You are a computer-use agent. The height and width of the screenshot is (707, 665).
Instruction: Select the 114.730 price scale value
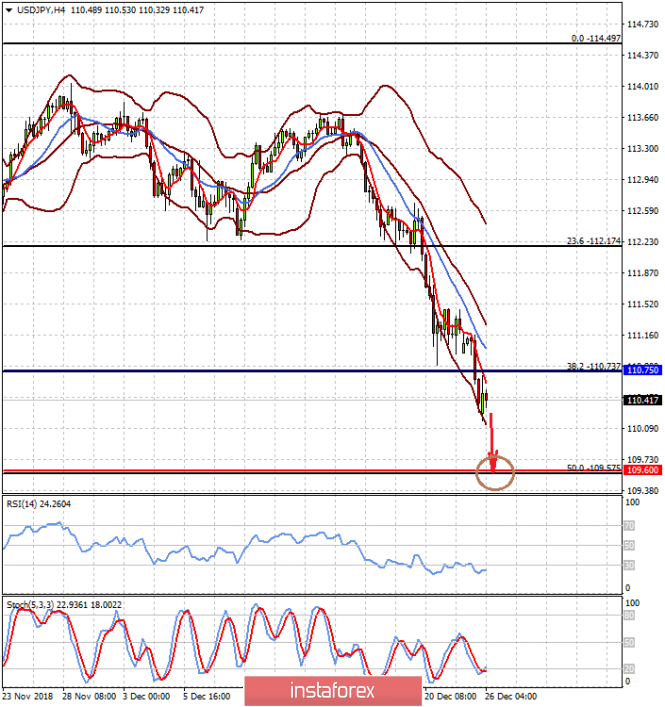[x=642, y=24]
